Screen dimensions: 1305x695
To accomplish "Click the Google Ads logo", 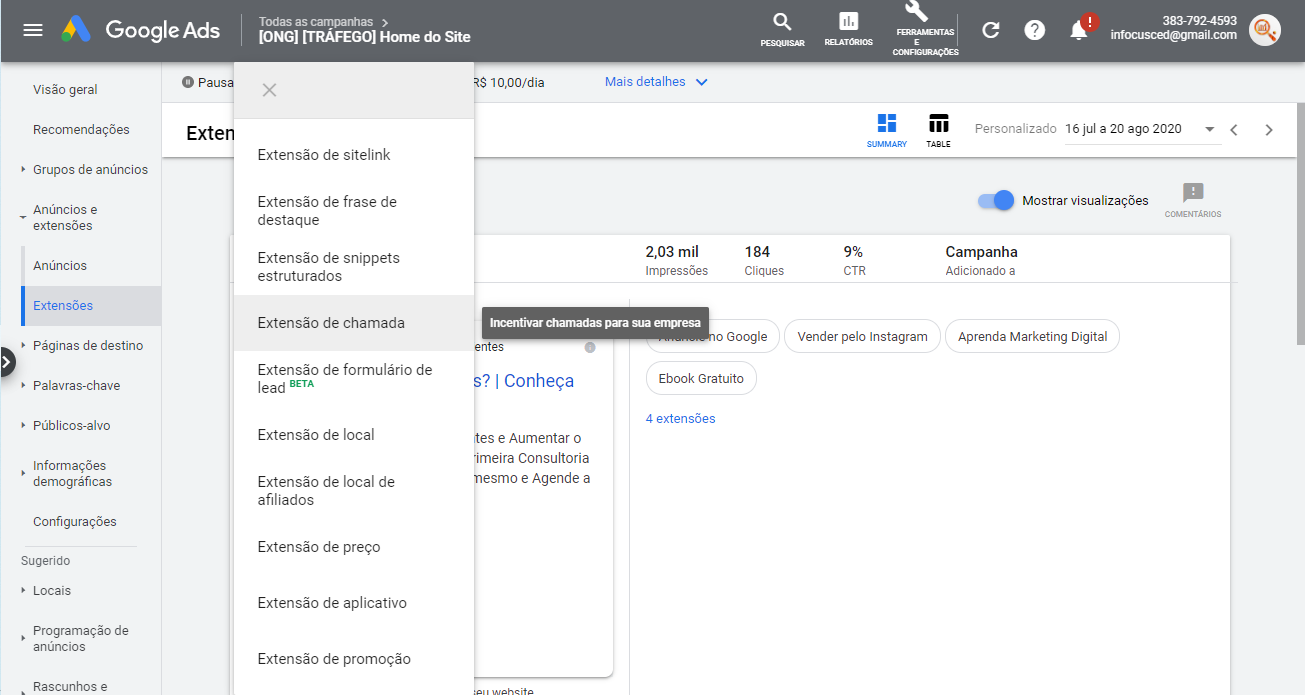I will (x=140, y=30).
